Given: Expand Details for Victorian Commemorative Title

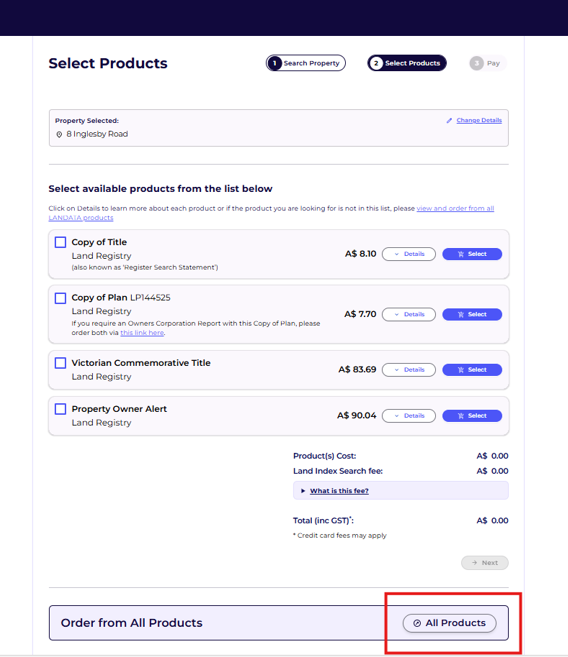Looking at the screenshot, I should coord(409,370).
